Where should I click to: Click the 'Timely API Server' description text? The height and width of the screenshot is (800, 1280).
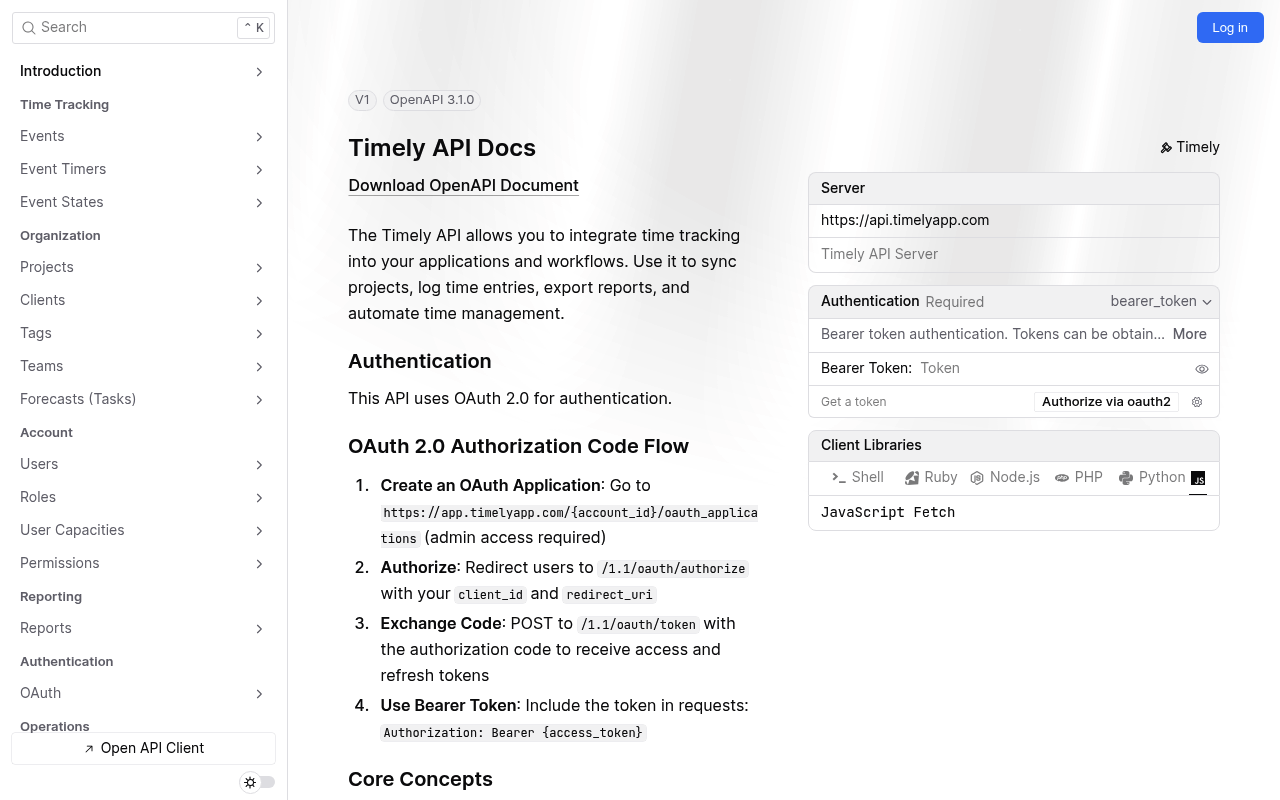coord(879,254)
